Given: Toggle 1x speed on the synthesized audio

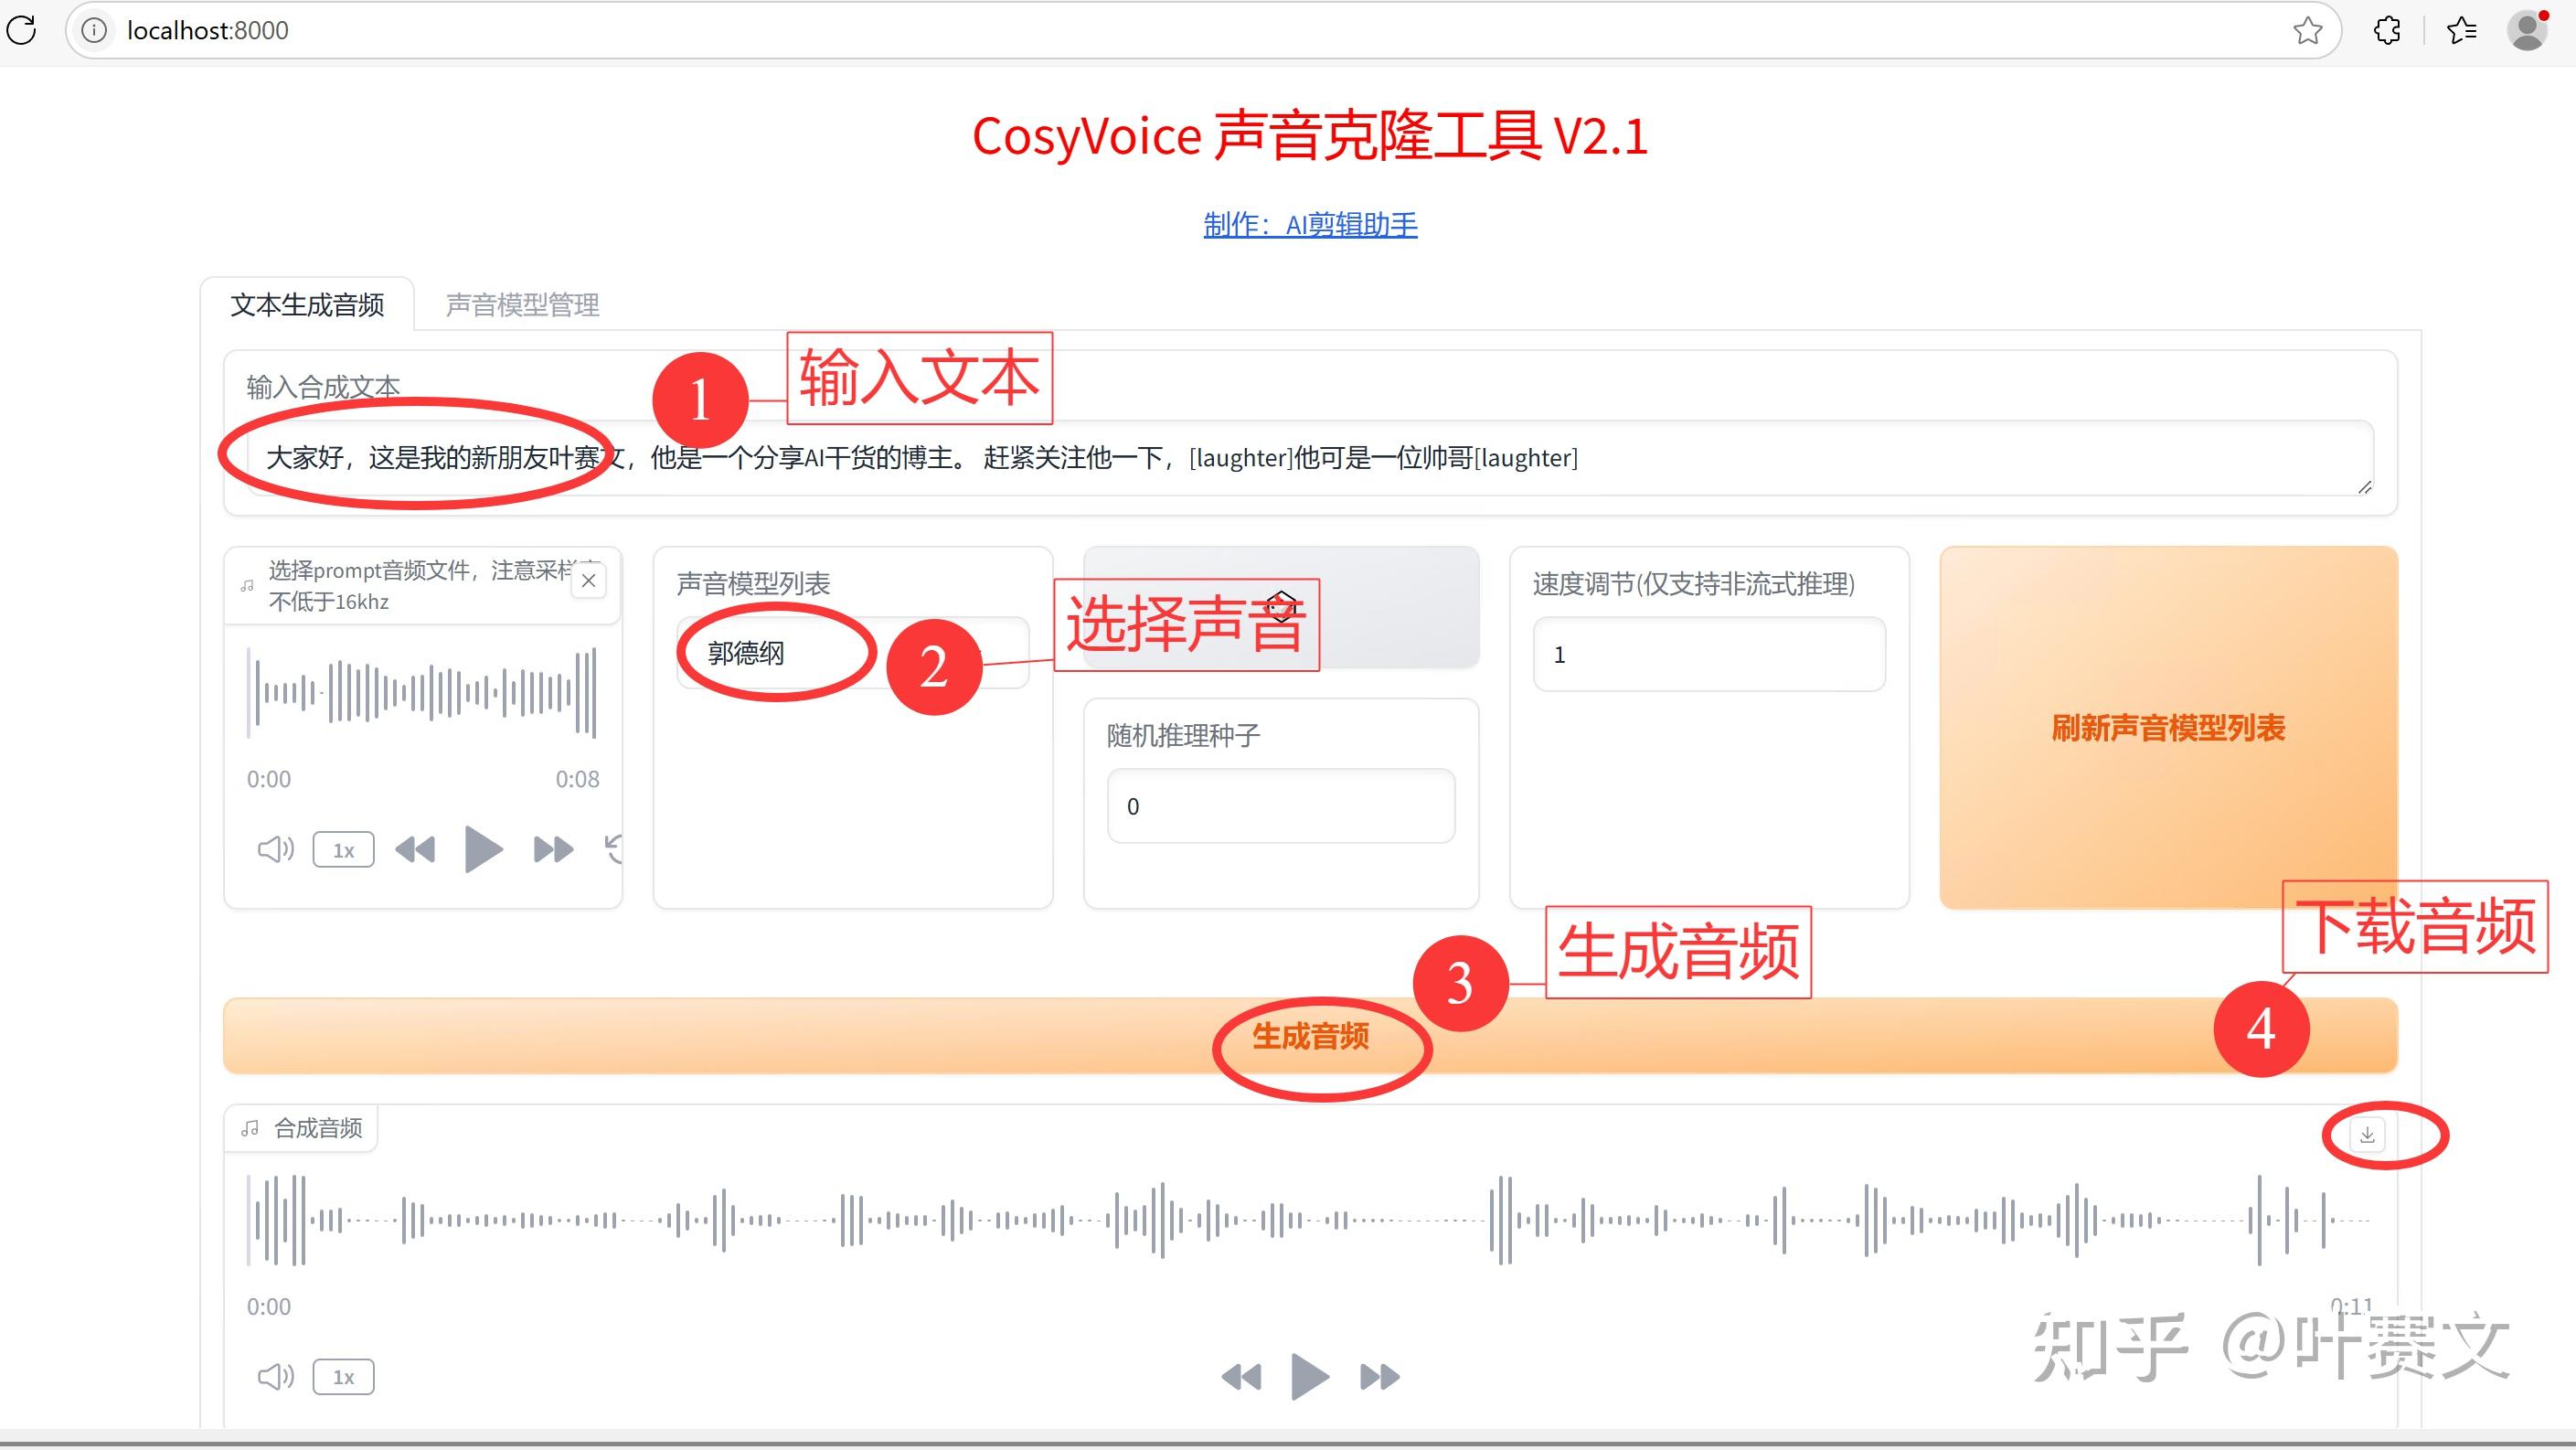Looking at the screenshot, I should [343, 1376].
